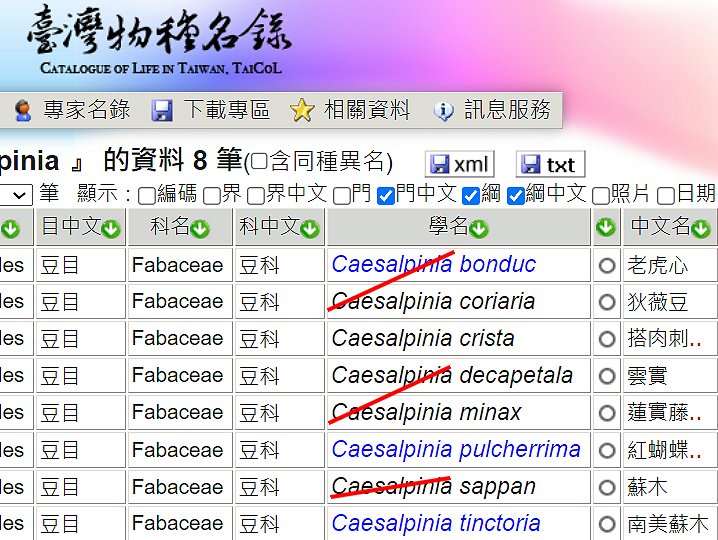Click the sort arrow next to 目中文 header
Screen dimensions: 718x540
111,229
